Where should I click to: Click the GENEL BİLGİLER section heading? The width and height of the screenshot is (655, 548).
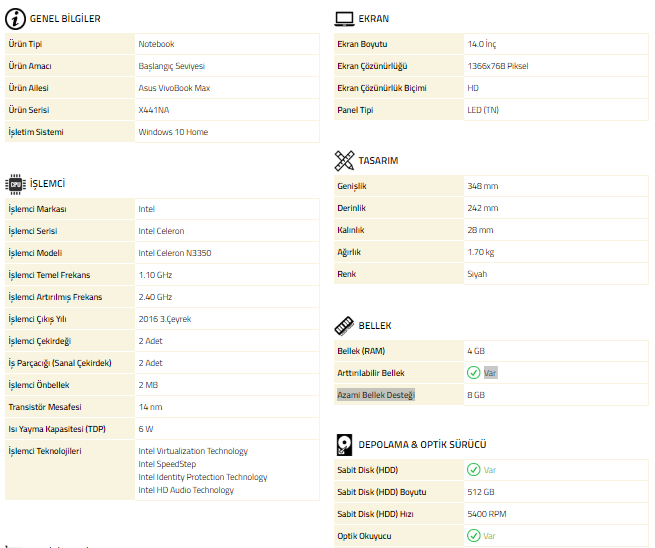point(65,19)
